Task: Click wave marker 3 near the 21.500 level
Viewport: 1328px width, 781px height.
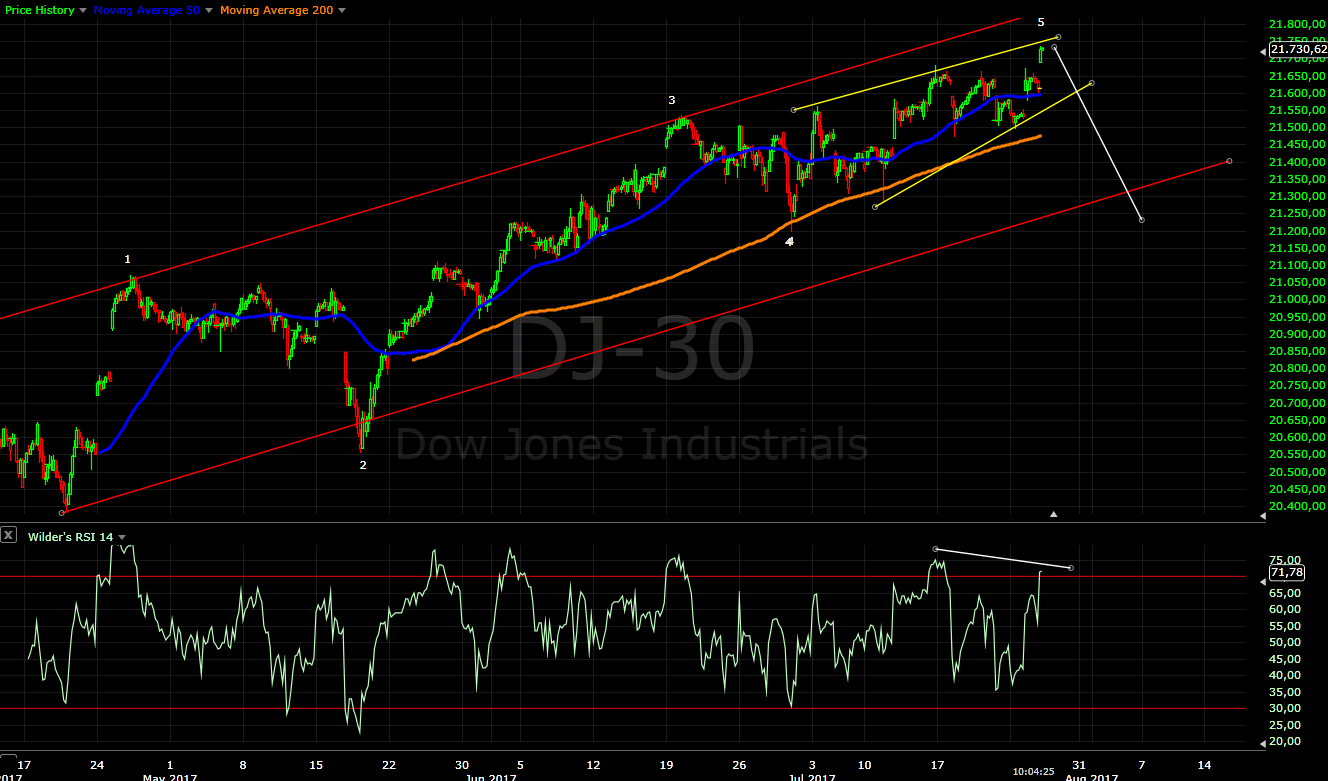Action: click(670, 100)
